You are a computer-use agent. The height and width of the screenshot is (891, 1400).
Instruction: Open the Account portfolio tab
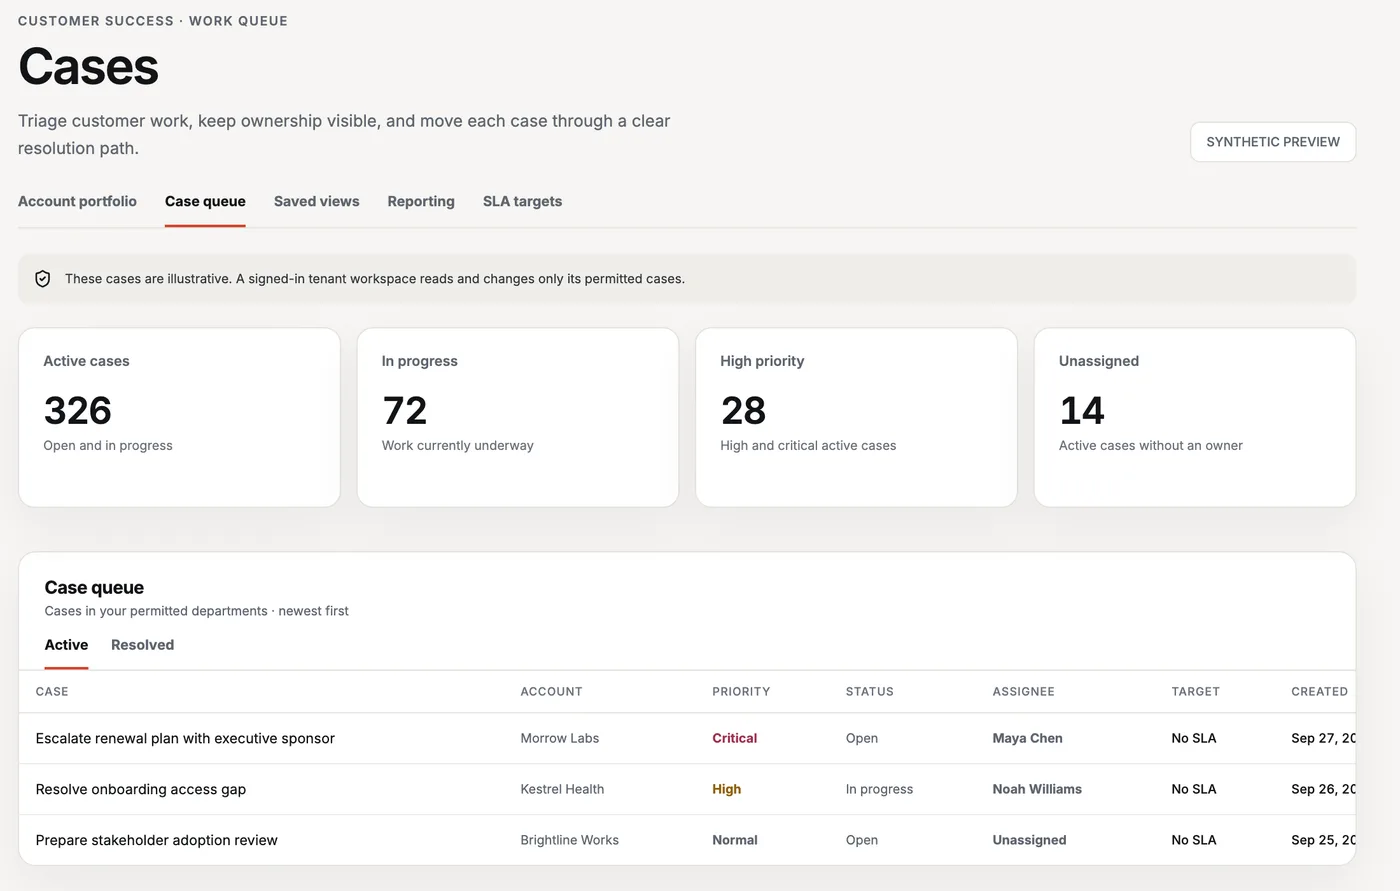(77, 201)
